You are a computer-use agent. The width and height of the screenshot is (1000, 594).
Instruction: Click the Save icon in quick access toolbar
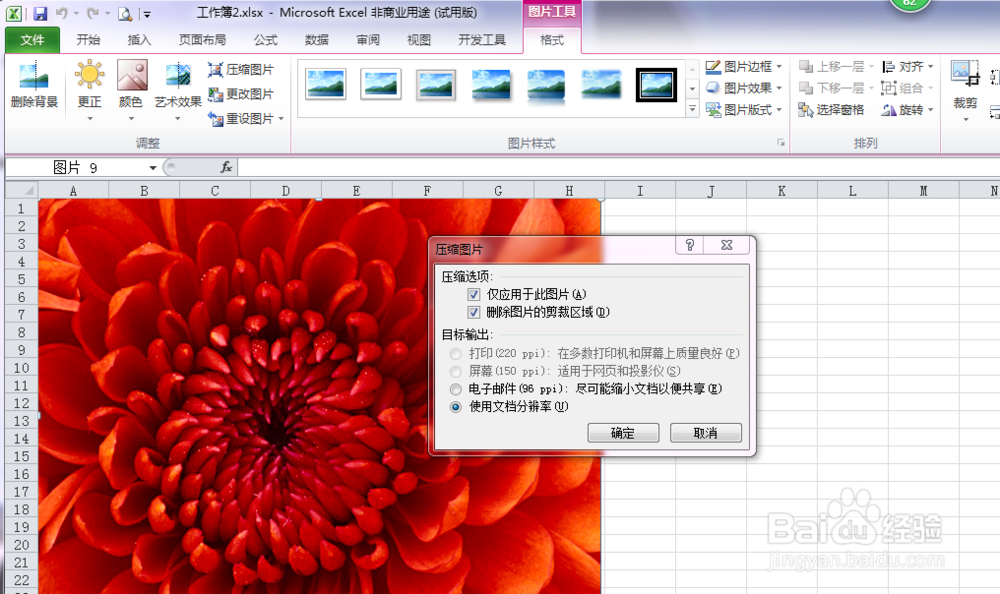(x=40, y=13)
